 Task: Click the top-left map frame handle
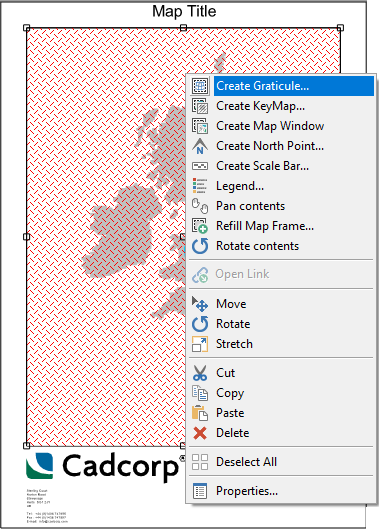point(26,28)
